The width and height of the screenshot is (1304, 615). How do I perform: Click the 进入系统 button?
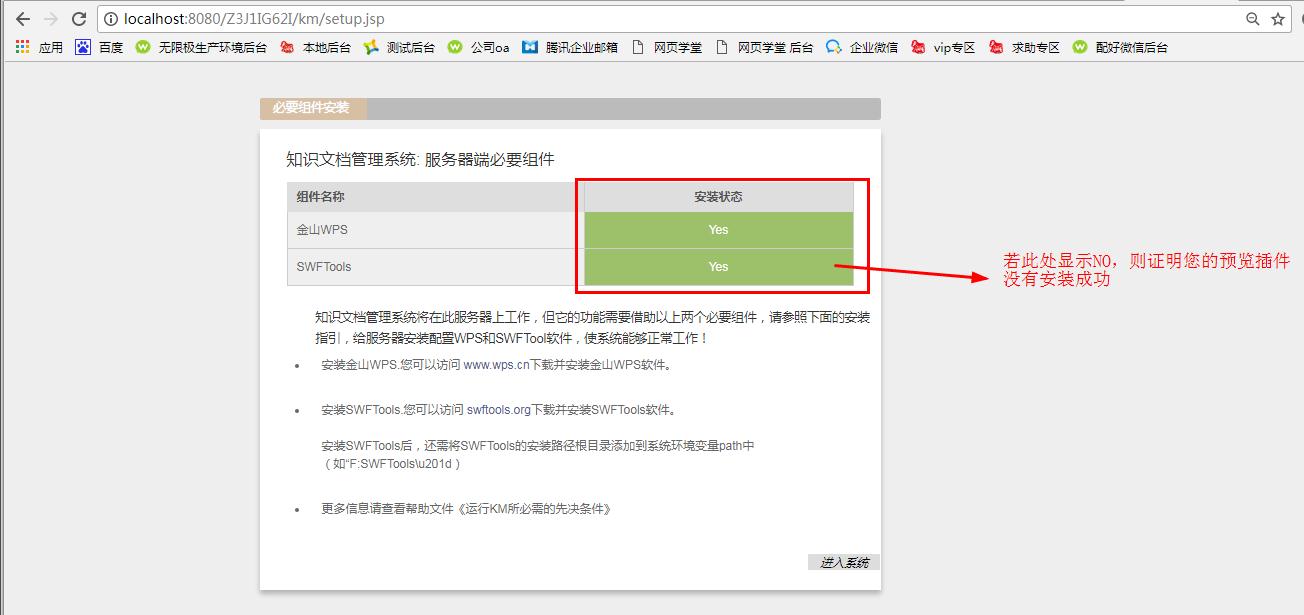pyautogui.click(x=844, y=563)
